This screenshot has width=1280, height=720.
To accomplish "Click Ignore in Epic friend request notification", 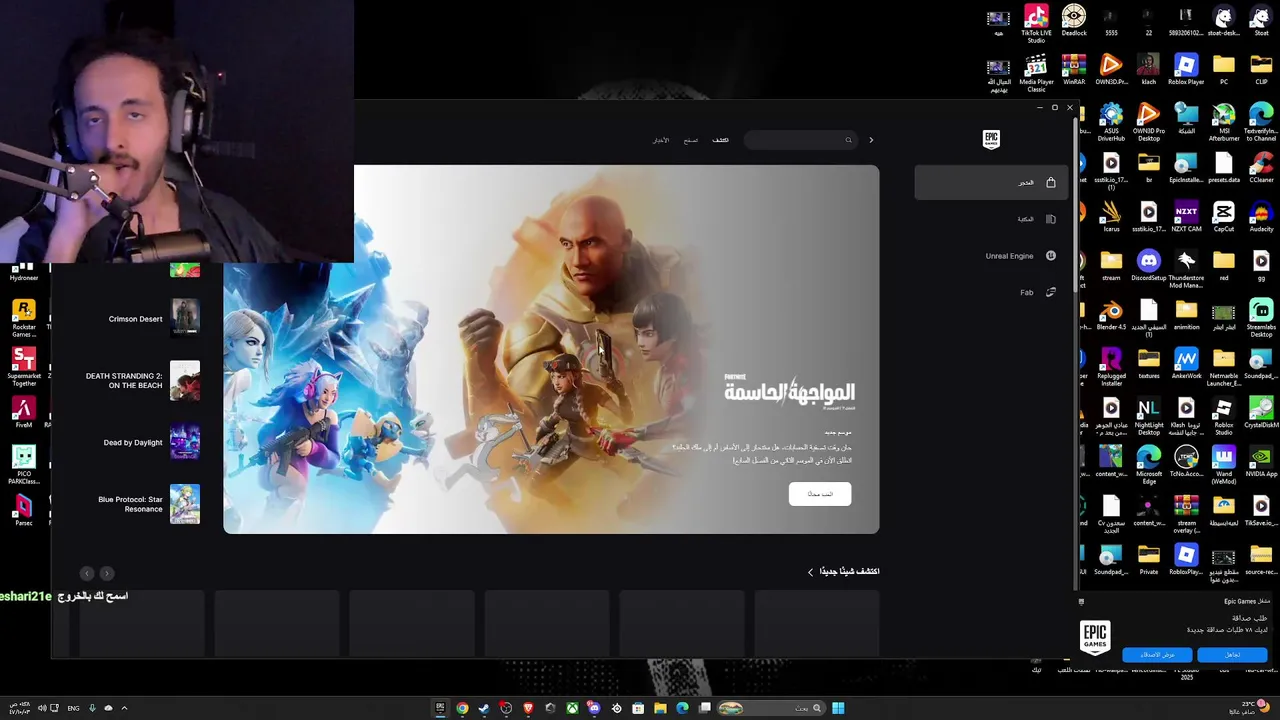I will click(x=1232, y=655).
